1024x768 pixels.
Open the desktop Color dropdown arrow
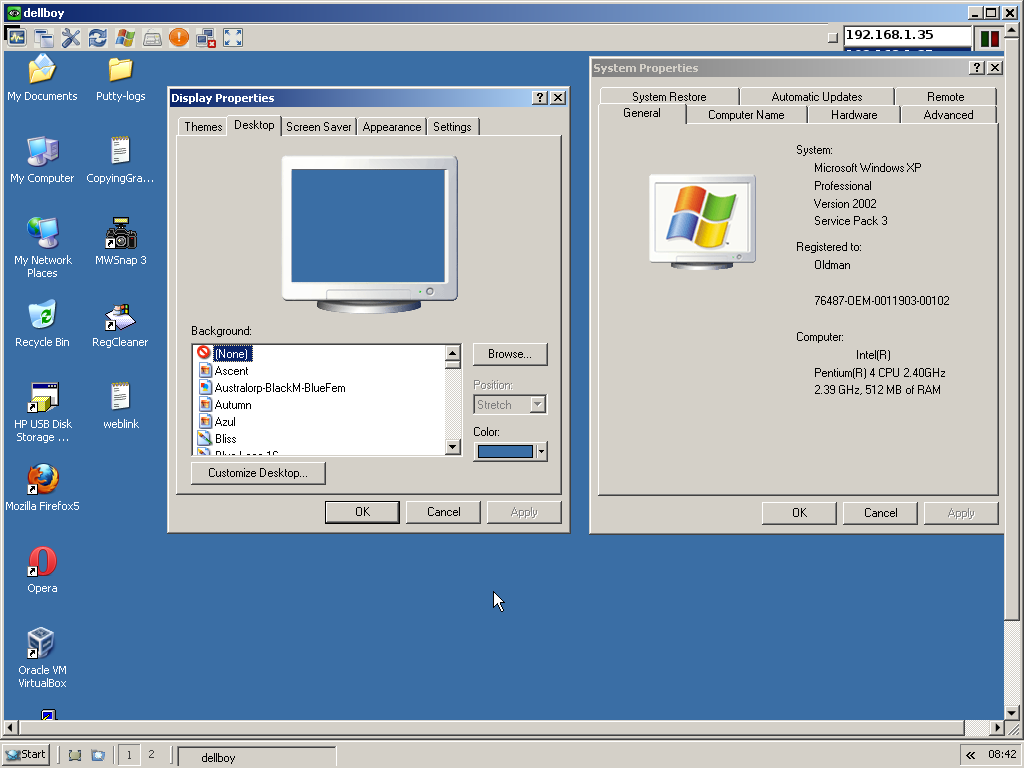(x=541, y=451)
